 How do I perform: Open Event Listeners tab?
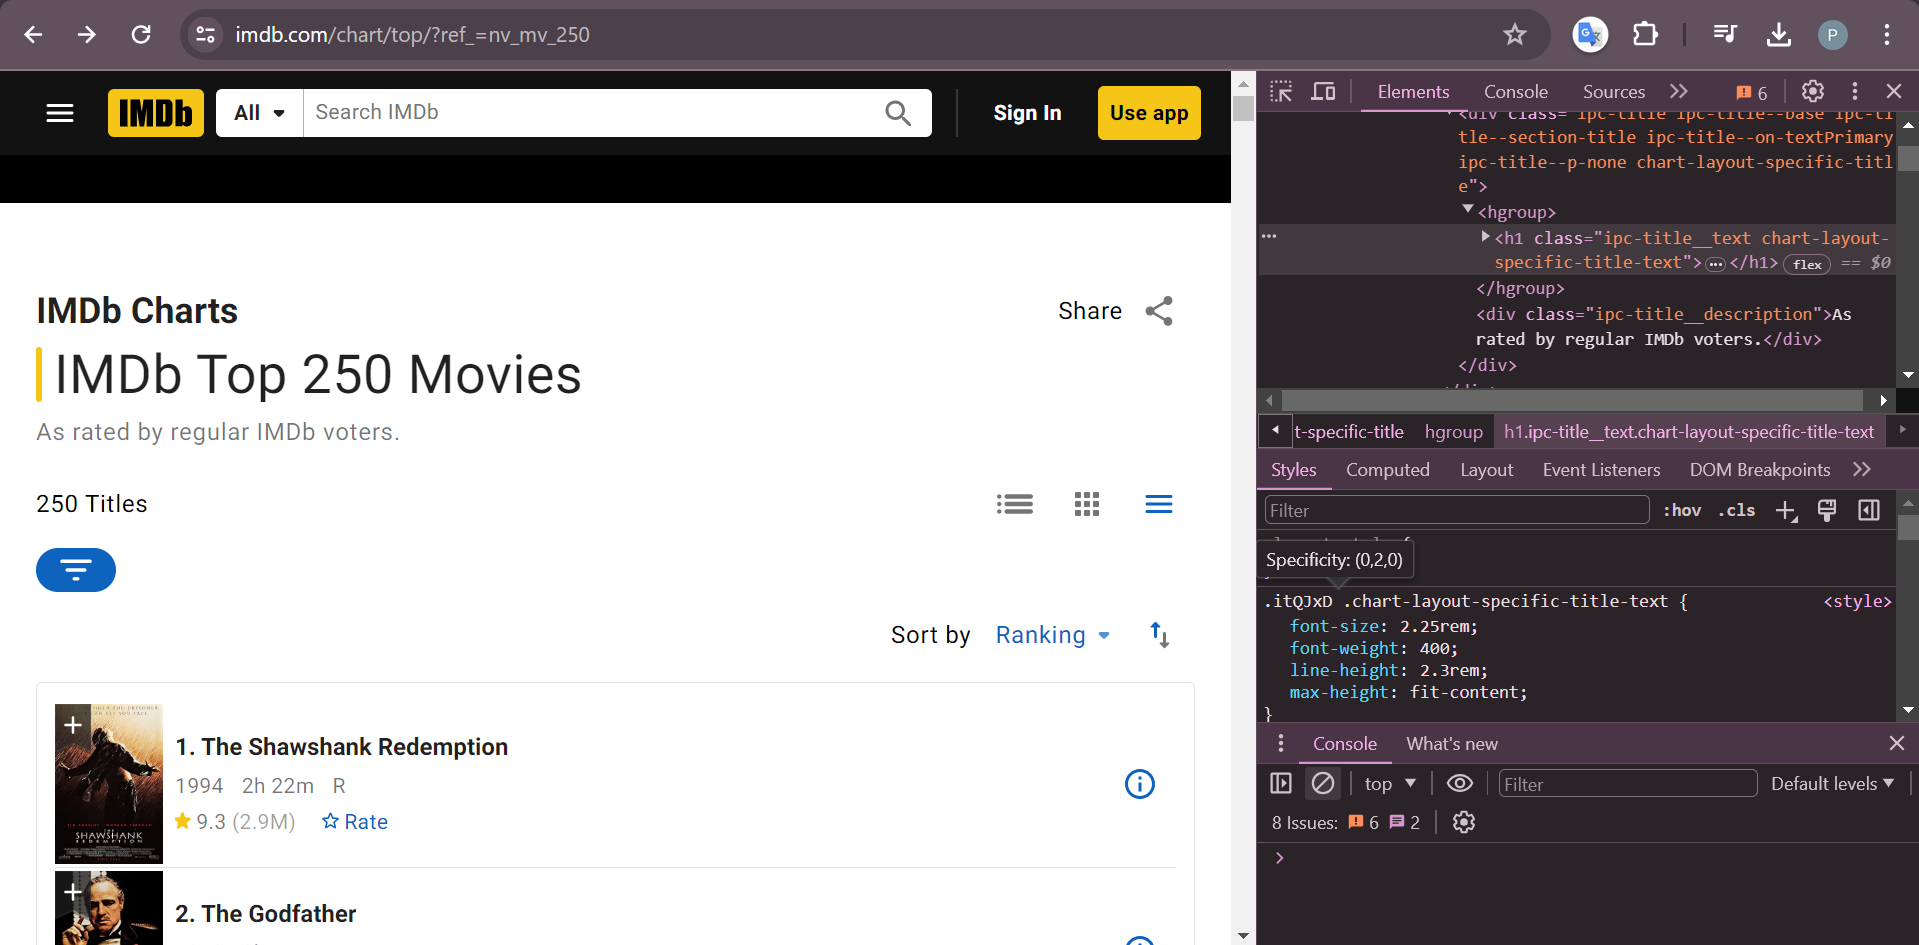tap(1602, 470)
